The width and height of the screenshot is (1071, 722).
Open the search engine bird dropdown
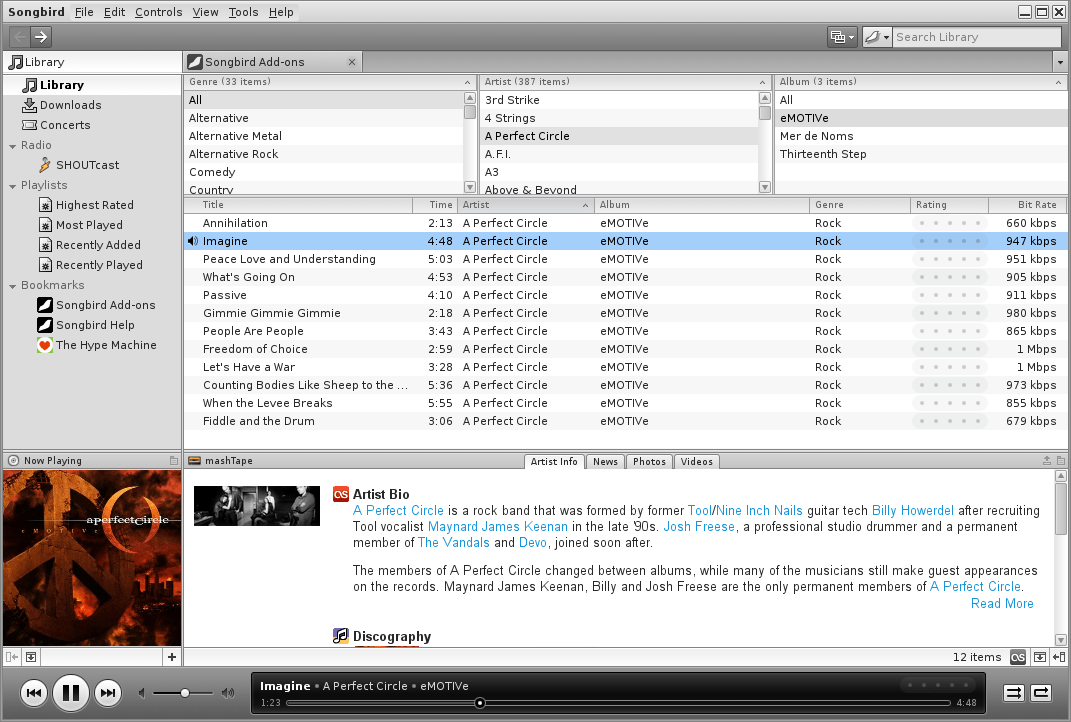(877, 37)
